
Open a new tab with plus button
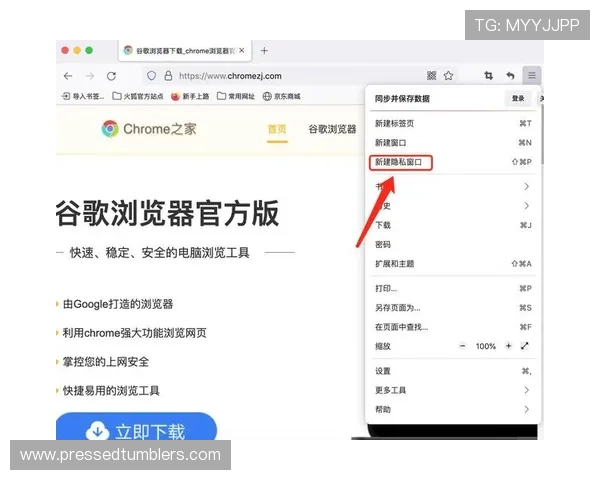point(264,50)
